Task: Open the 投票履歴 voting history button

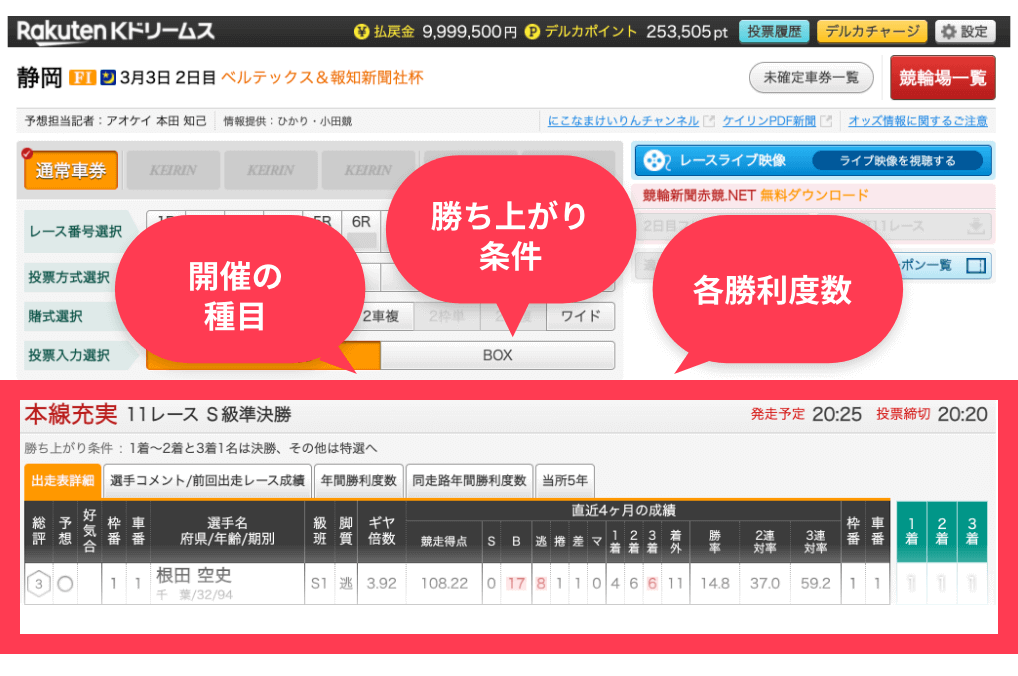Action: coord(774,31)
